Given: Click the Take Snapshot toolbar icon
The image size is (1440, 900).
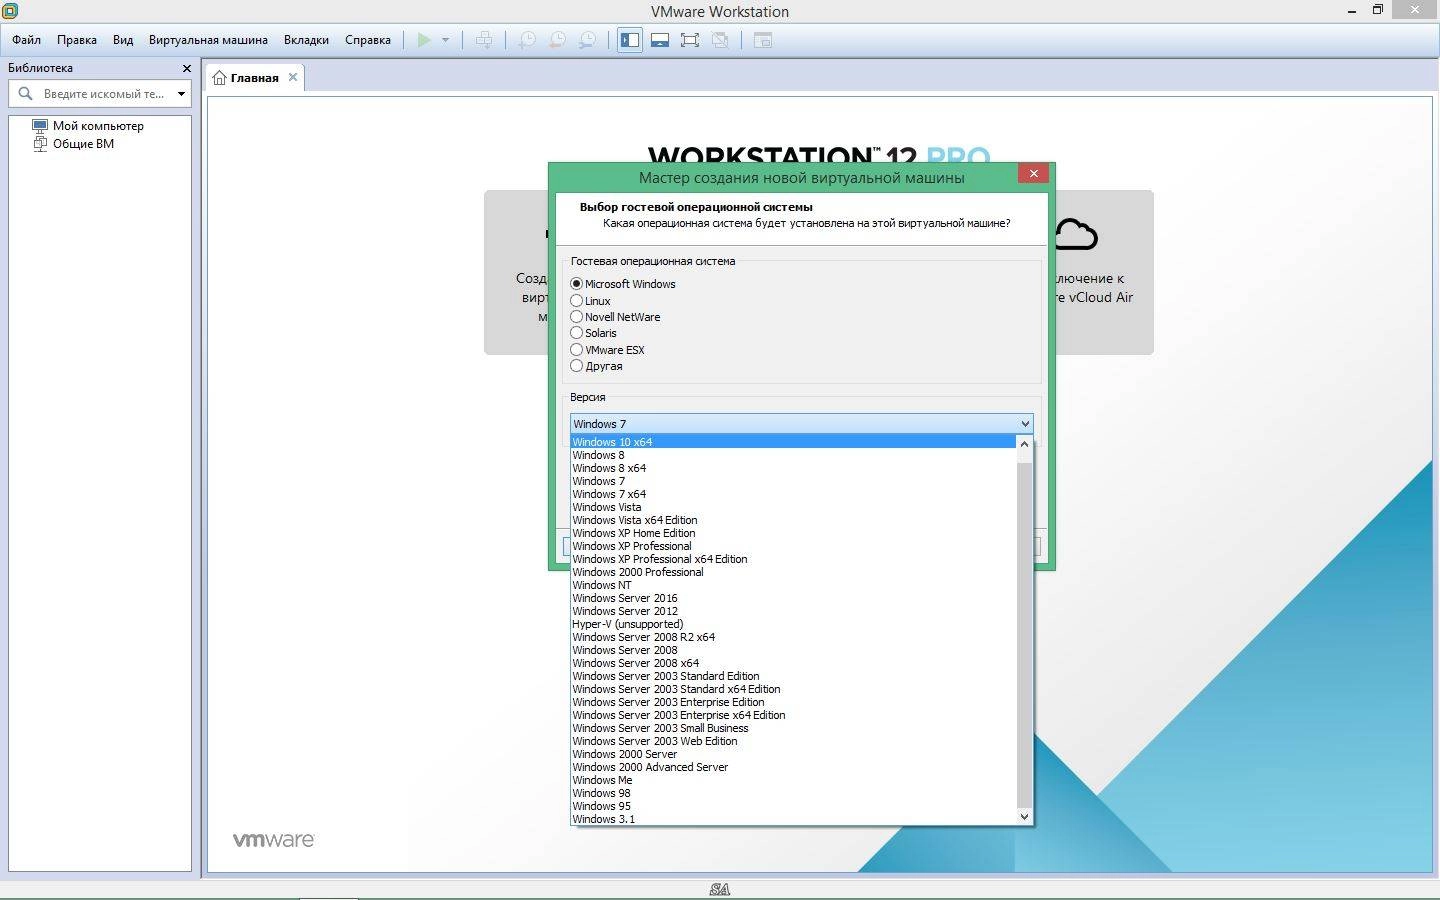Looking at the screenshot, I should click(x=526, y=40).
